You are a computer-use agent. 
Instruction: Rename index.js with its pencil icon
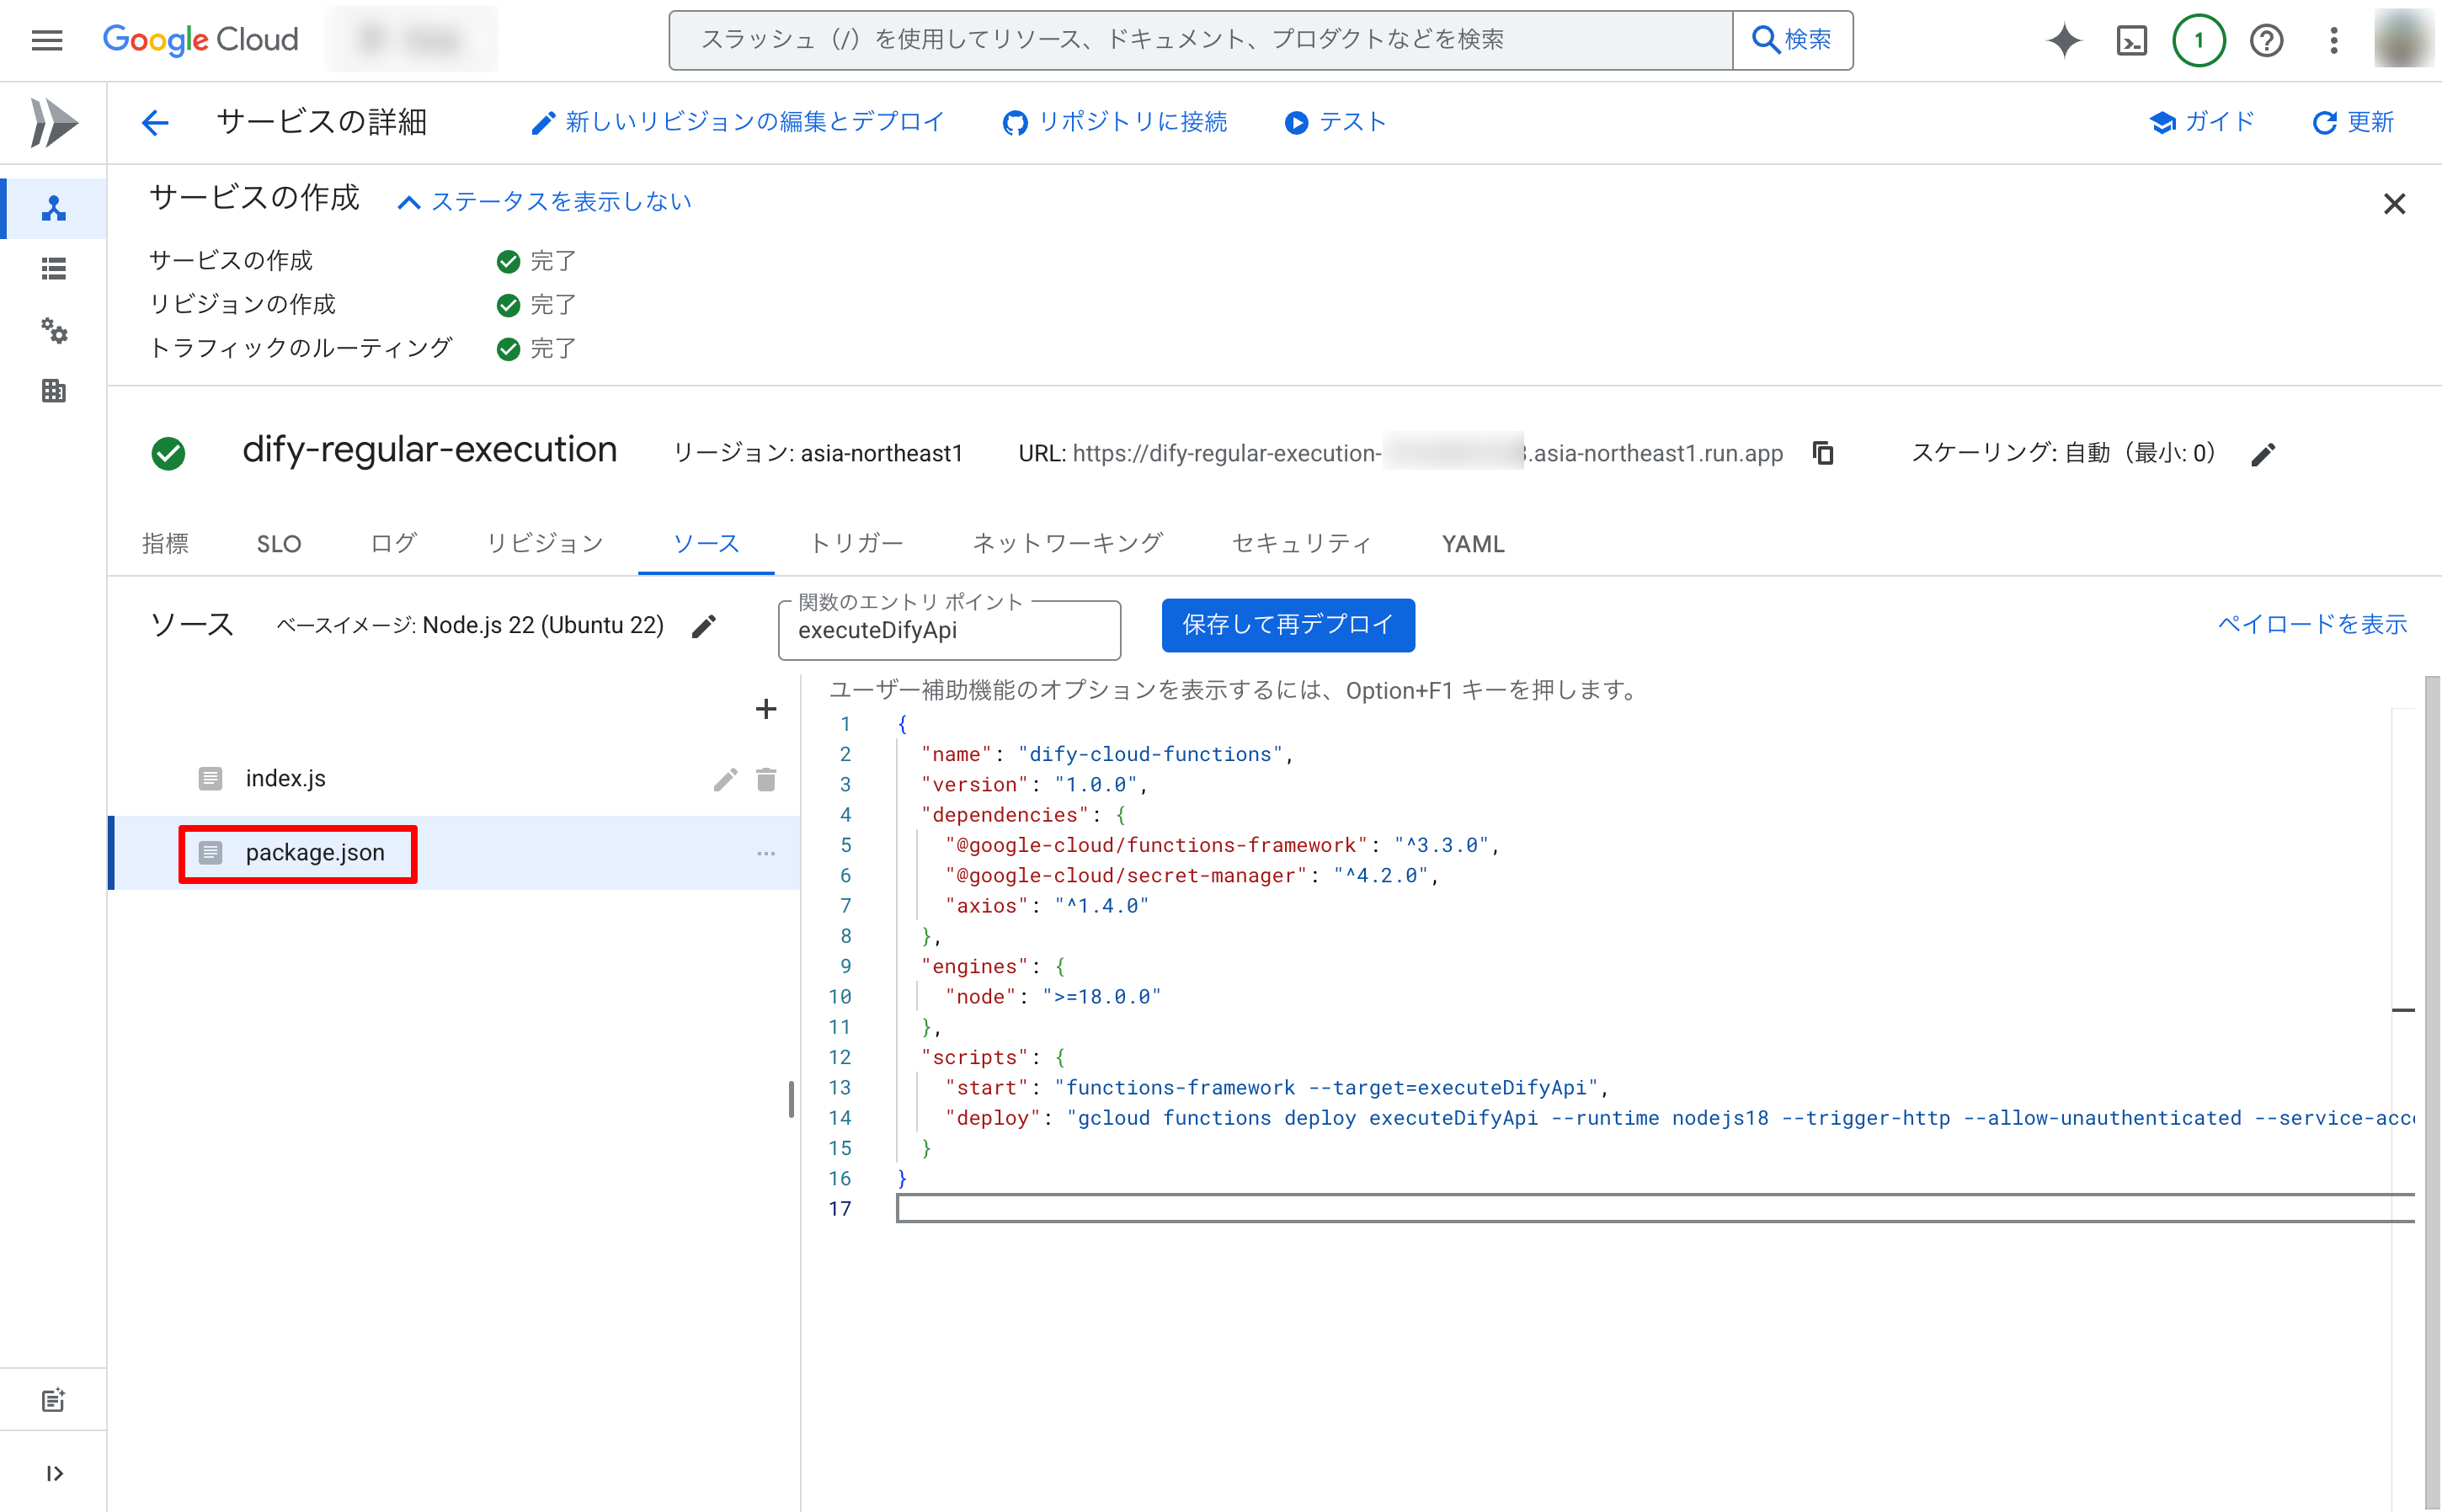[725, 779]
